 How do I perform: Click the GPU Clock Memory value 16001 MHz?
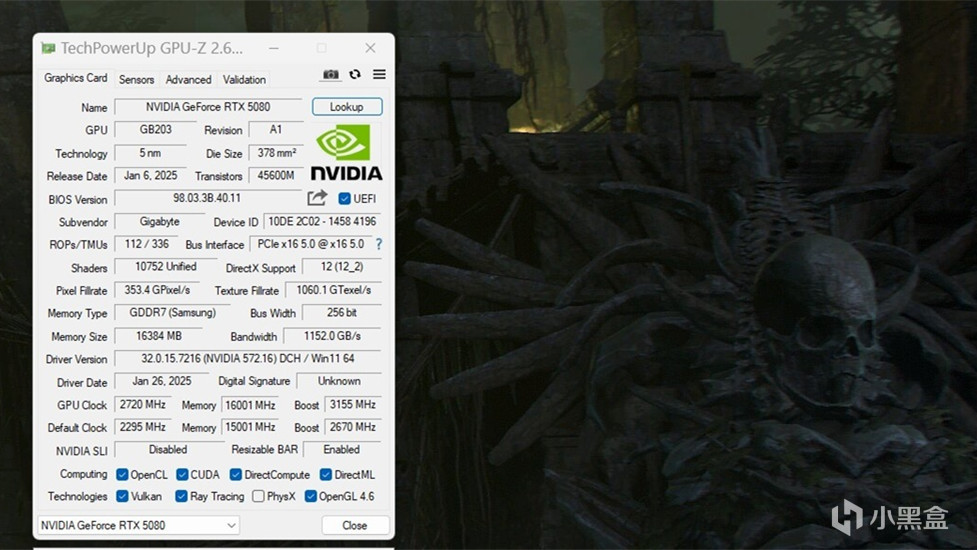click(x=250, y=405)
